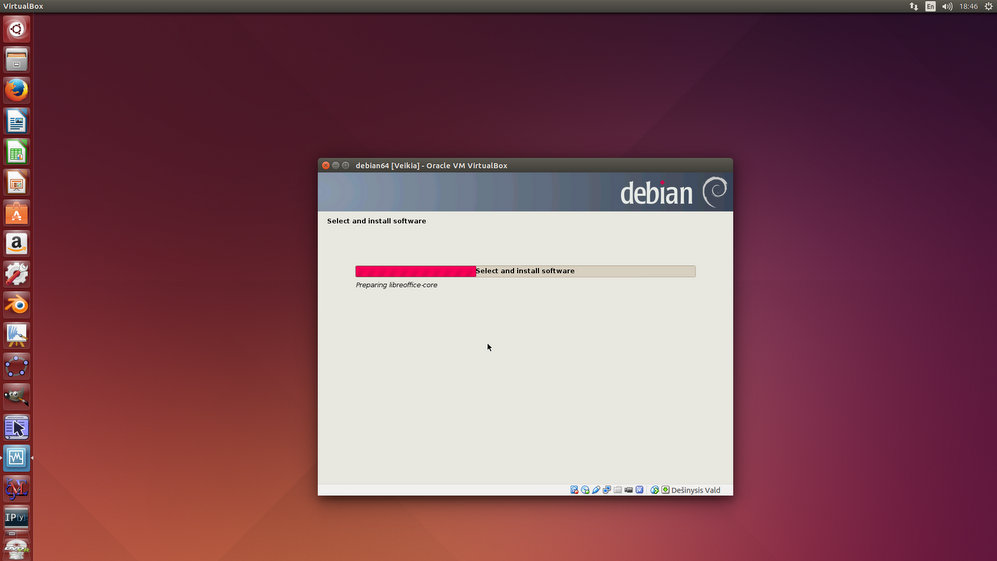
Task: Expand the En keyboard layout indicator
Action: pyautogui.click(x=930, y=6)
